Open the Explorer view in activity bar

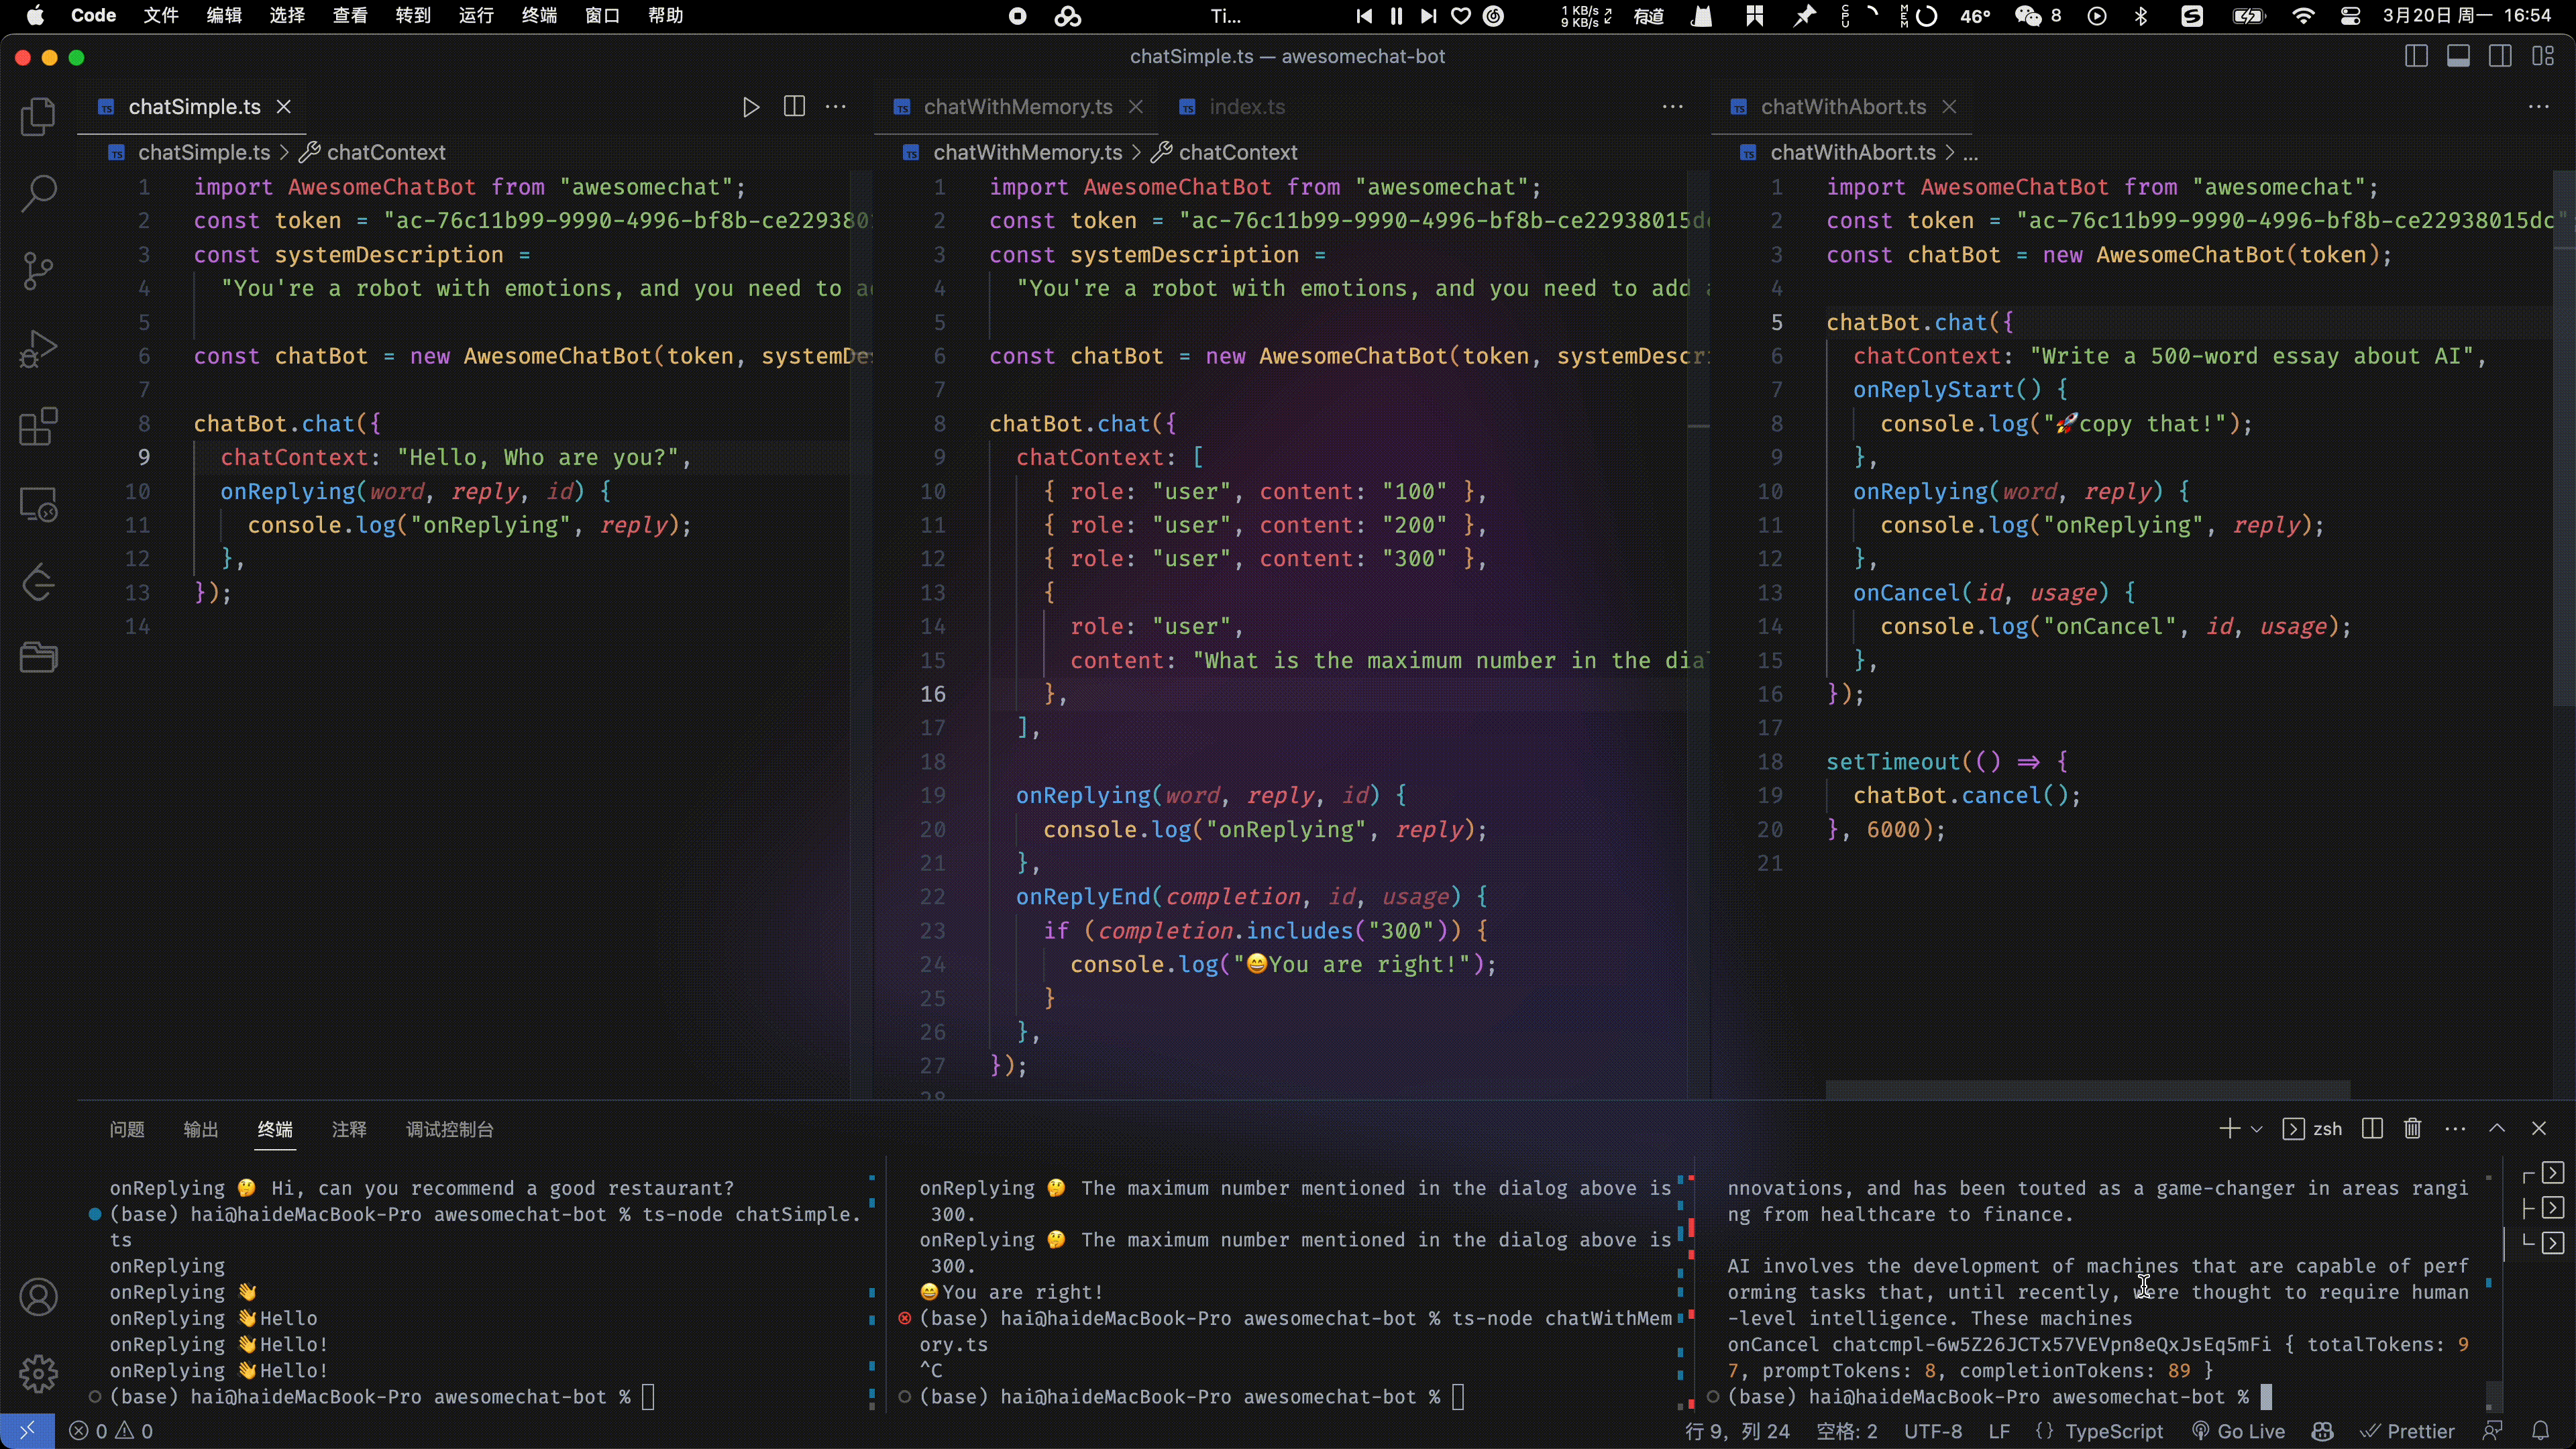38,117
